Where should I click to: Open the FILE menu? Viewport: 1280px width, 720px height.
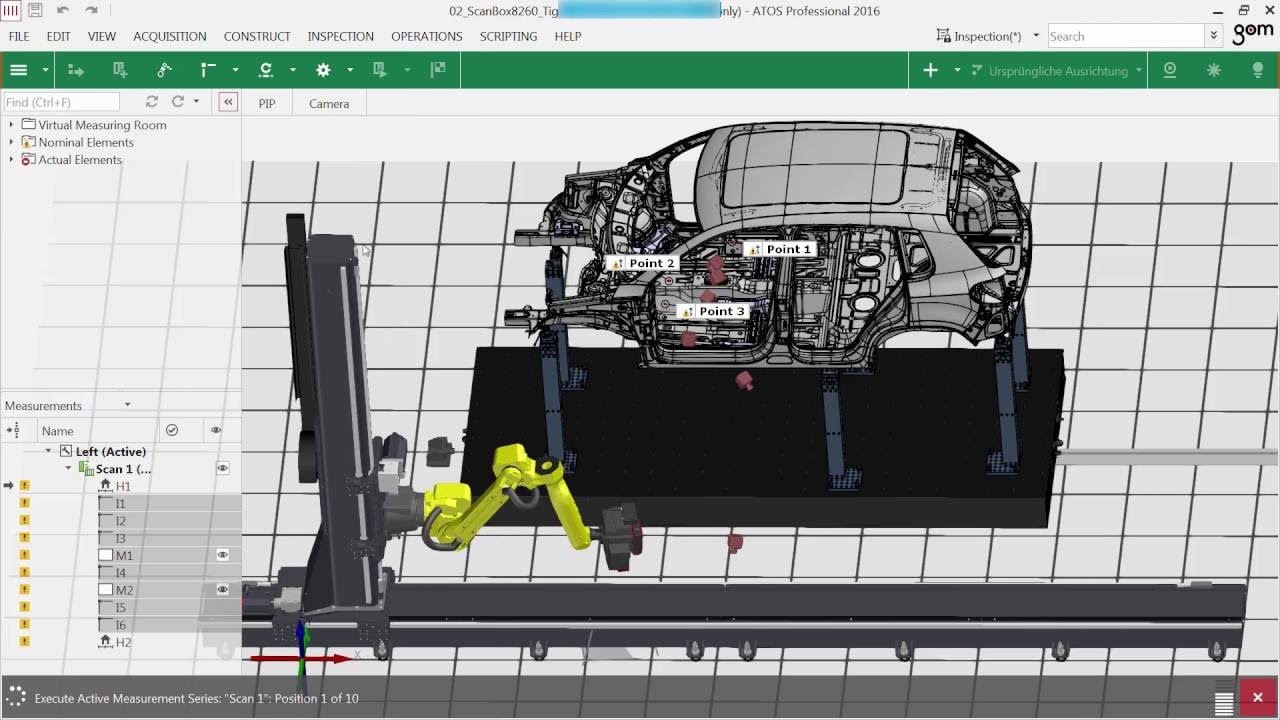[19, 36]
